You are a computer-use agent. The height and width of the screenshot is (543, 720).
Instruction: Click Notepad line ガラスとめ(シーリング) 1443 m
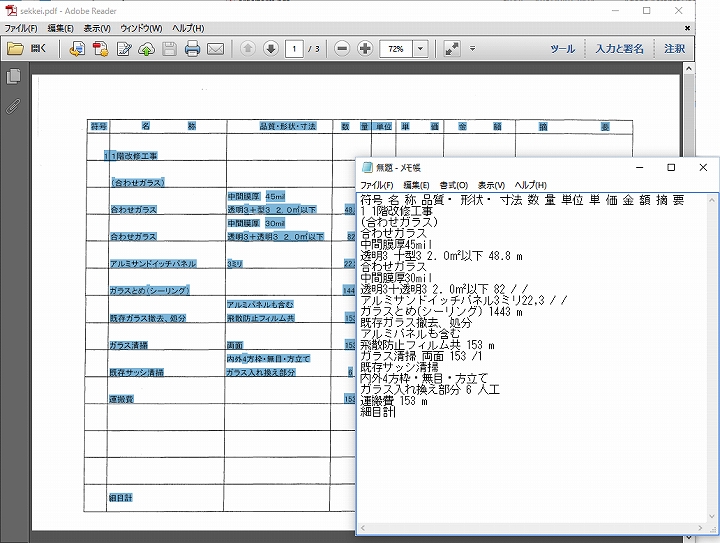441,312
